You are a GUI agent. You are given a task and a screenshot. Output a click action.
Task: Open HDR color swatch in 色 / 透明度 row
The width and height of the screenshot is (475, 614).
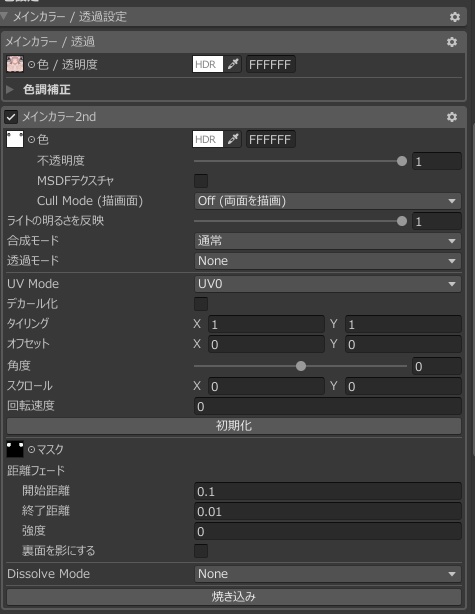click(208, 64)
